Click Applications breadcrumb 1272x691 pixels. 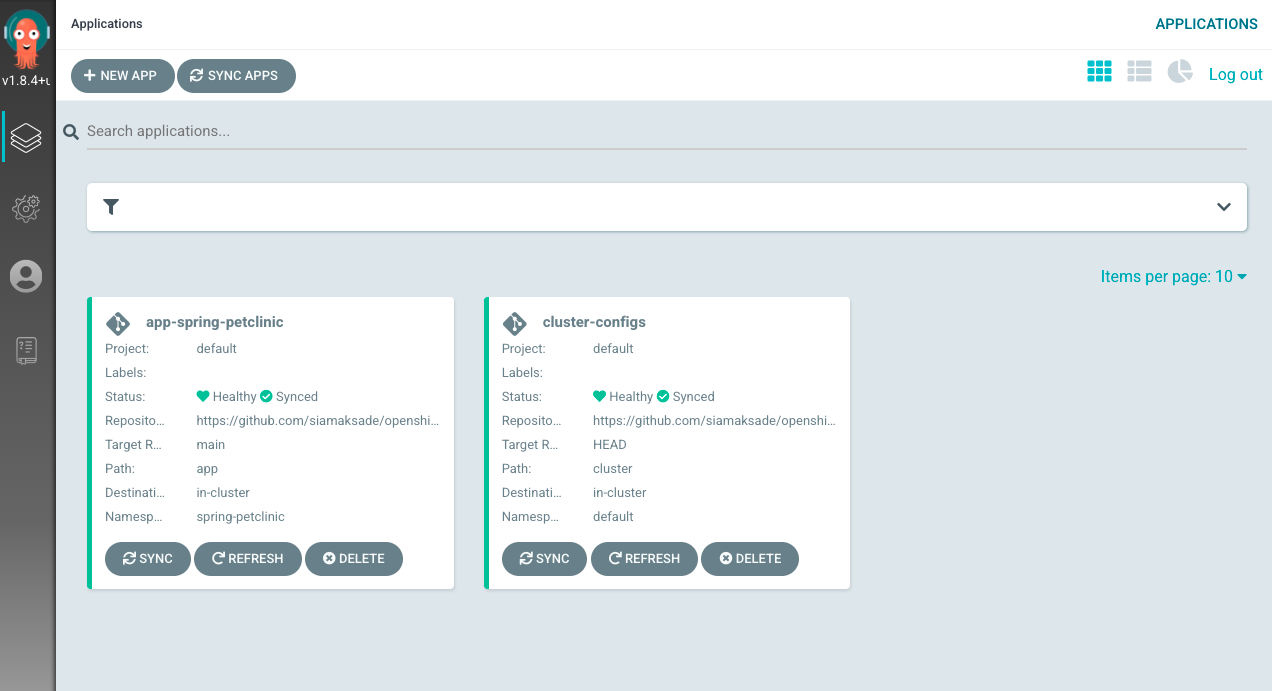point(107,24)
